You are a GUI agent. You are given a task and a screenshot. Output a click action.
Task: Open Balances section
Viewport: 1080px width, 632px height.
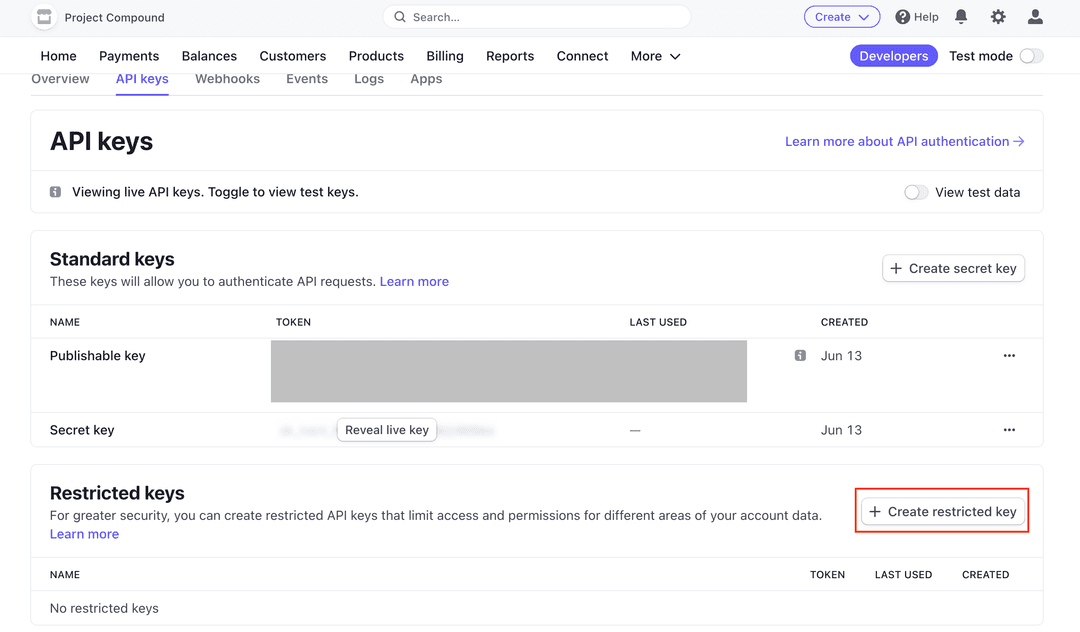209,56
